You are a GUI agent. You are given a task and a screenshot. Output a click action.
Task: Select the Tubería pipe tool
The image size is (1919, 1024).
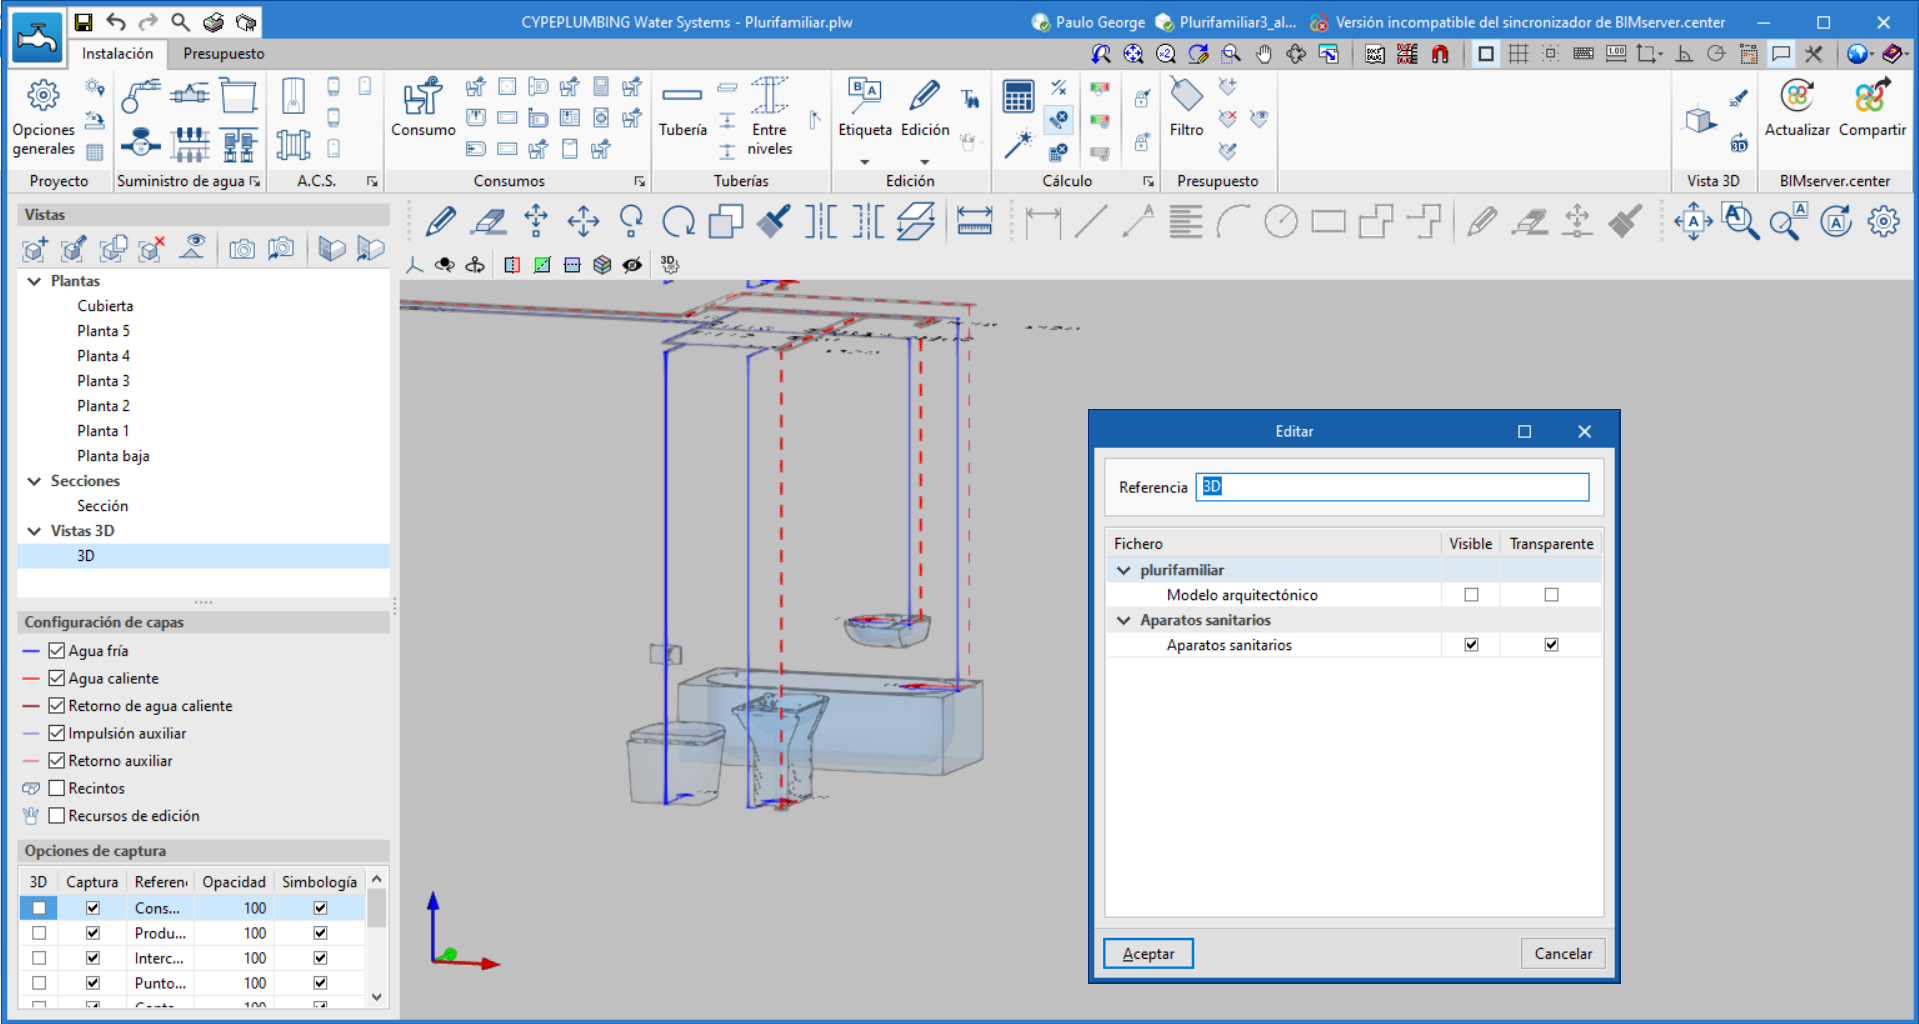click(682, 108)
